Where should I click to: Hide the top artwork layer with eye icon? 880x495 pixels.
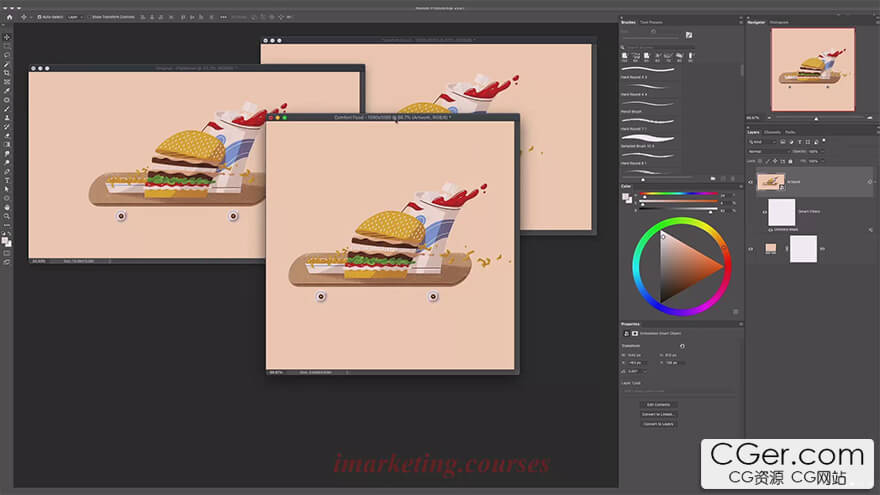(751, 182)
